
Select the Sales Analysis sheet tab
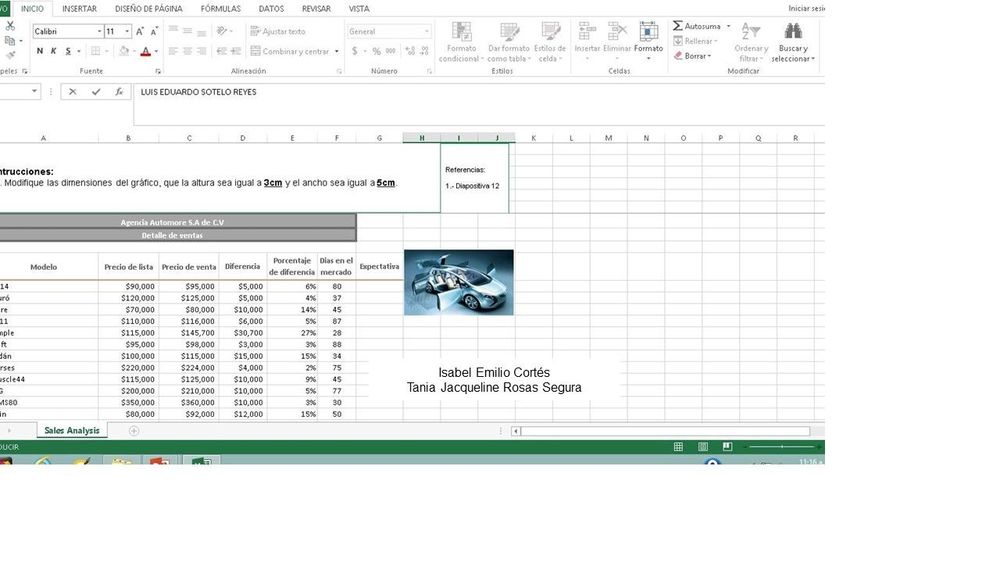tap(71, 431)
